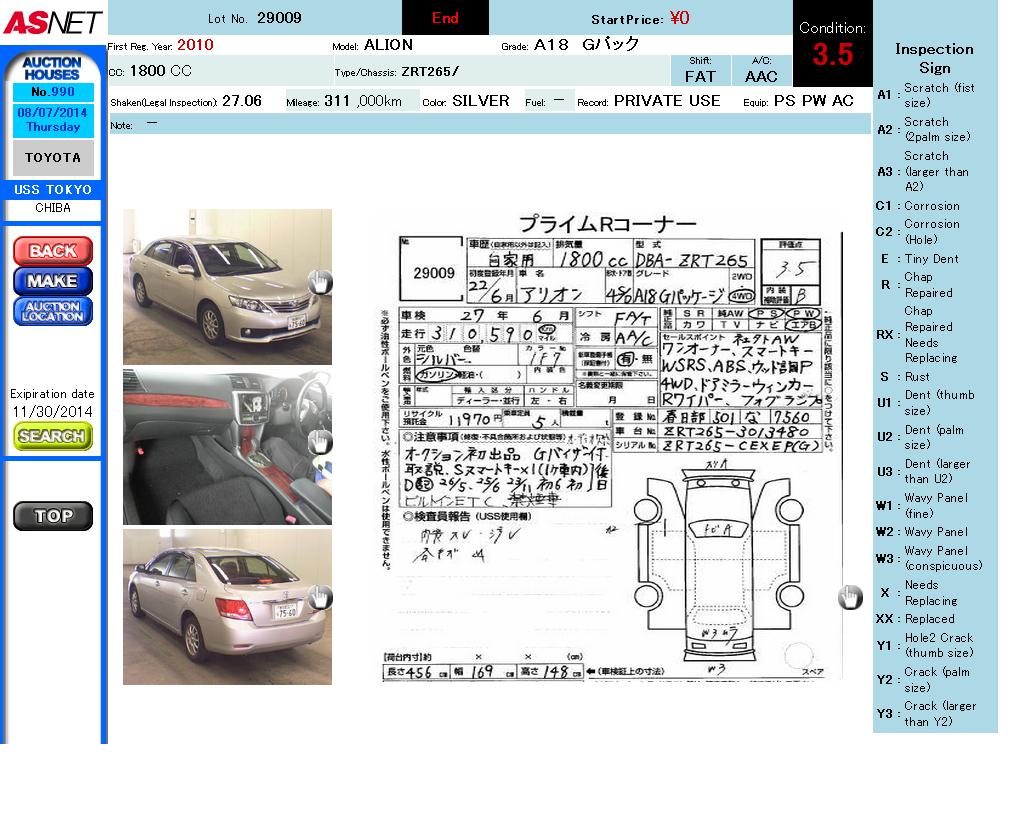
Task: Open the rear view car photo
Action: 227,607
